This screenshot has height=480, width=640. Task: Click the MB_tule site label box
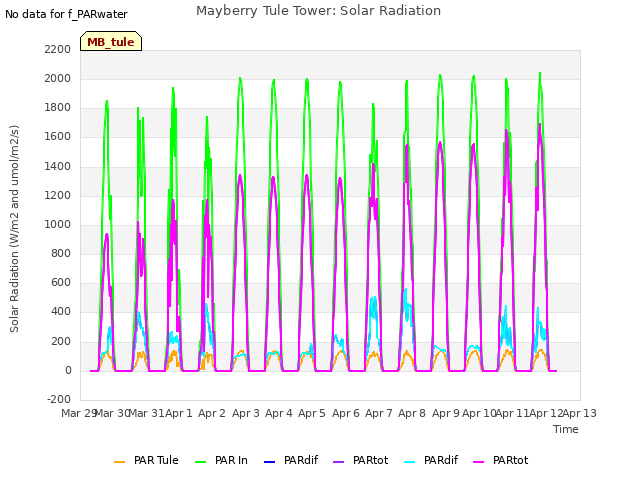(x=111, y=41)
